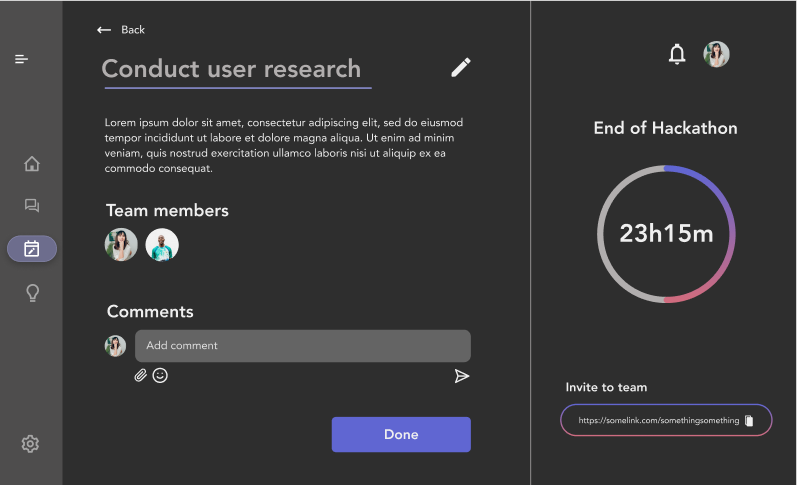Select the second team member avatar
This screenshot has width=797, height=485.
point(162,245)
